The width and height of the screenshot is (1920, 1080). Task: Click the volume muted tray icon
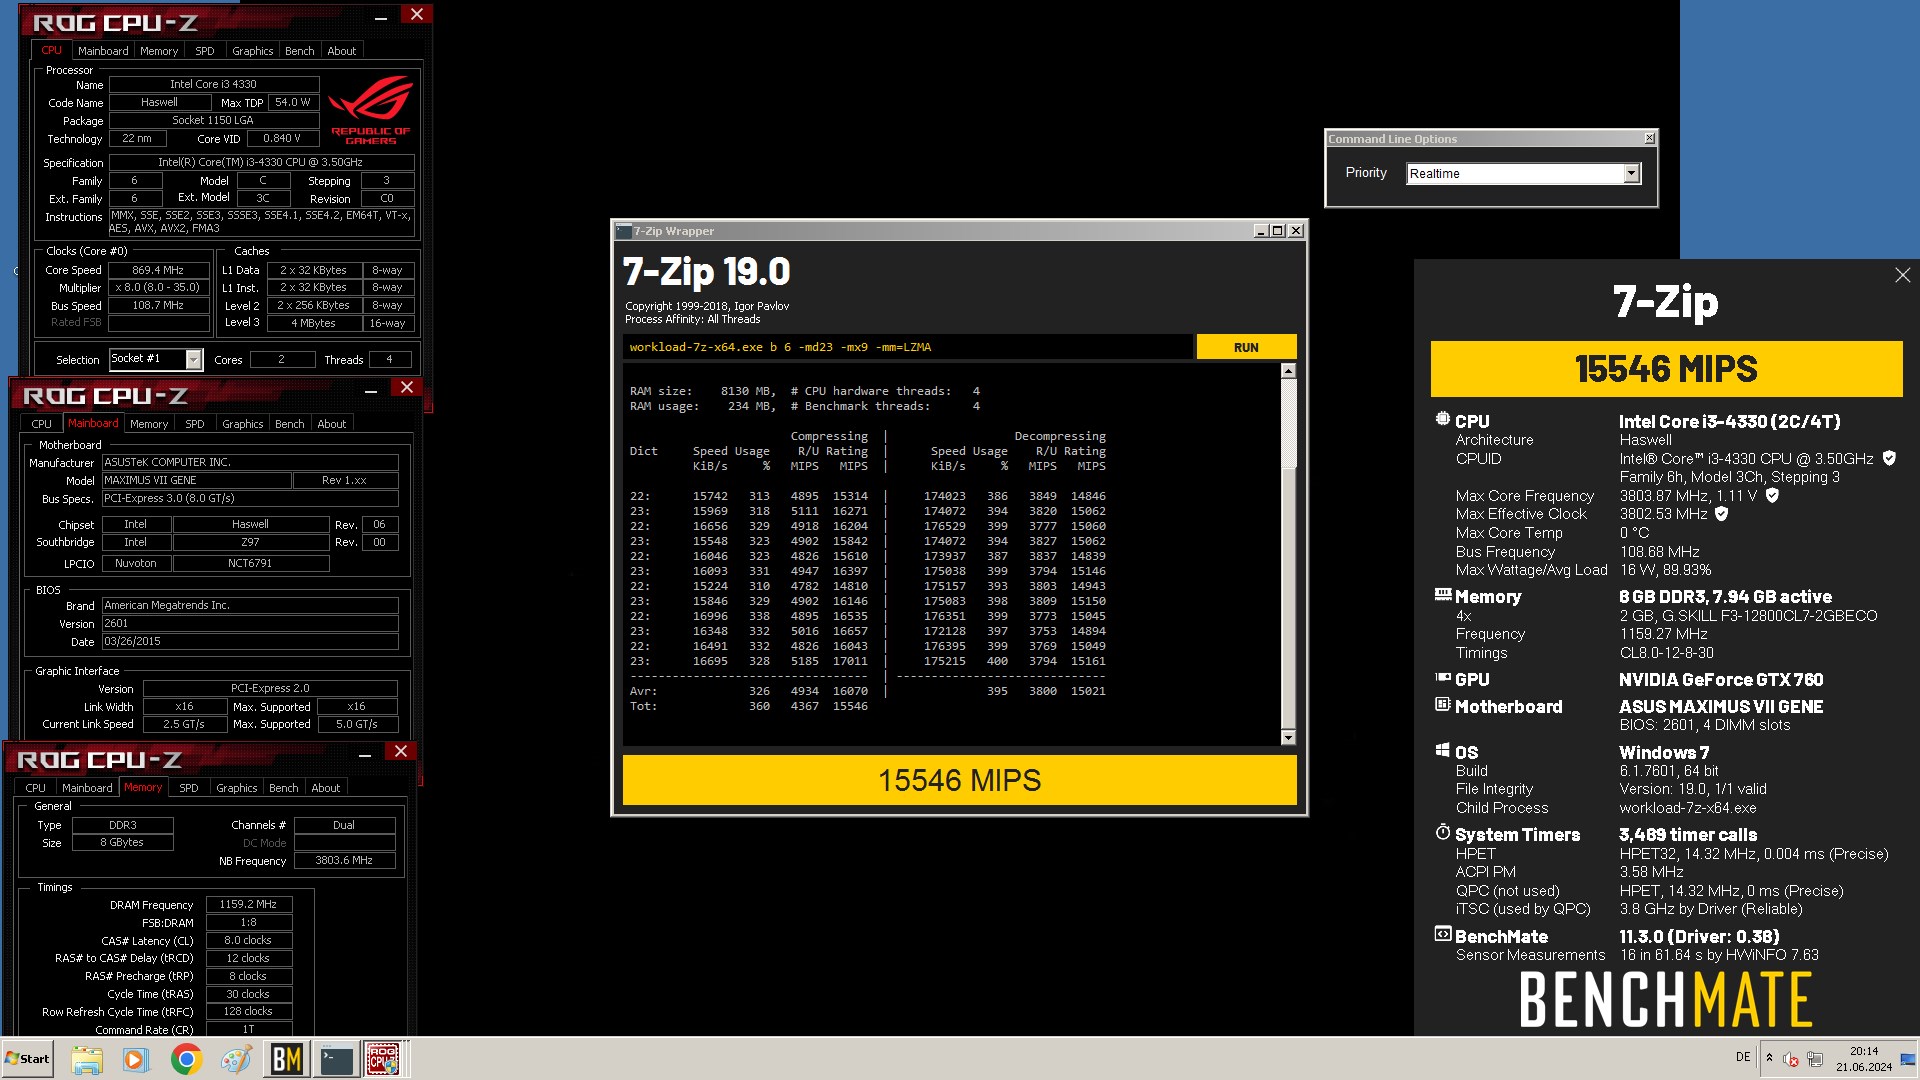(1791, 1059)
